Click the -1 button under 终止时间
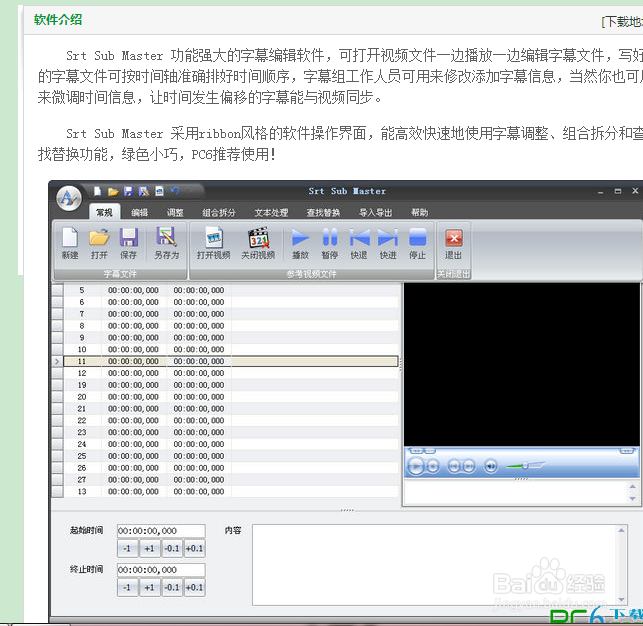This screenshot has height=626, width=643. click(127, 587)
